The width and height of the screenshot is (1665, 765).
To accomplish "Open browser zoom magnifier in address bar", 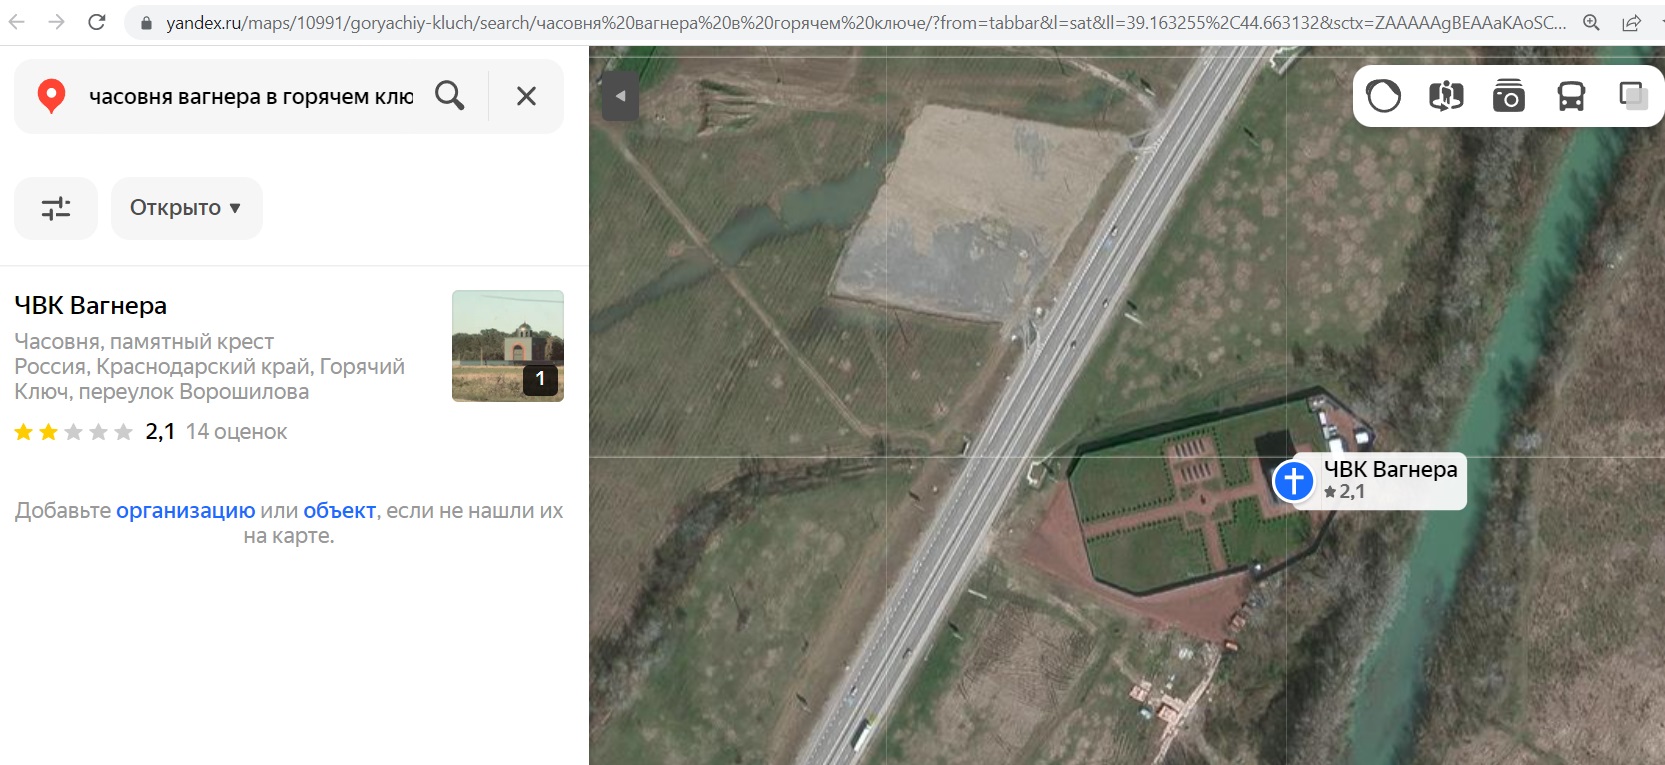I will coord(1591,22).
